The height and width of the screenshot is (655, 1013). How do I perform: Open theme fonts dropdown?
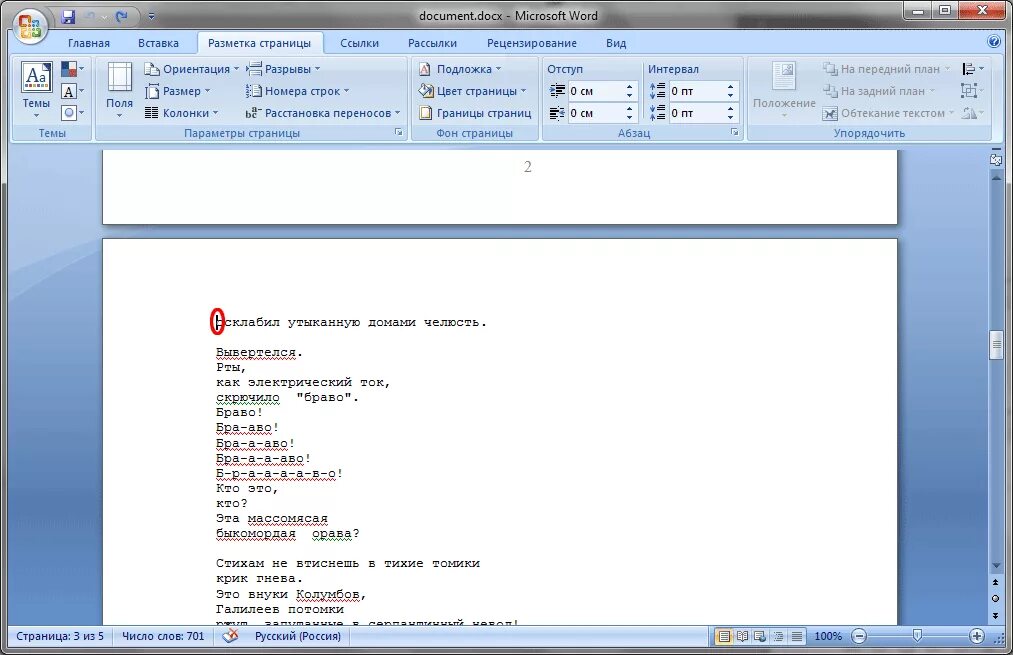tap(72, 91)
